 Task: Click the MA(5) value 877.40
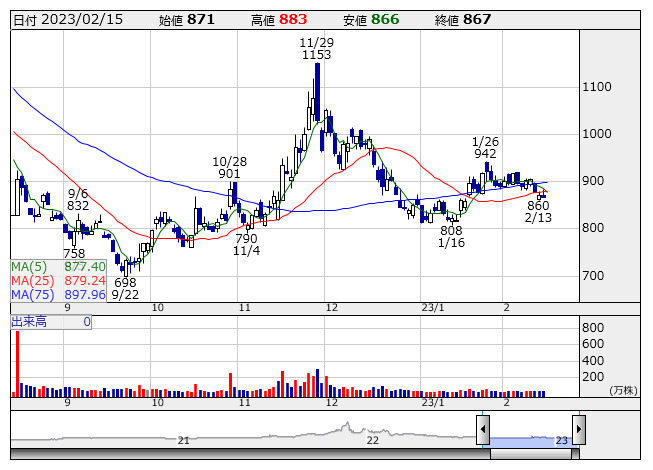click(x=85, y=266)
